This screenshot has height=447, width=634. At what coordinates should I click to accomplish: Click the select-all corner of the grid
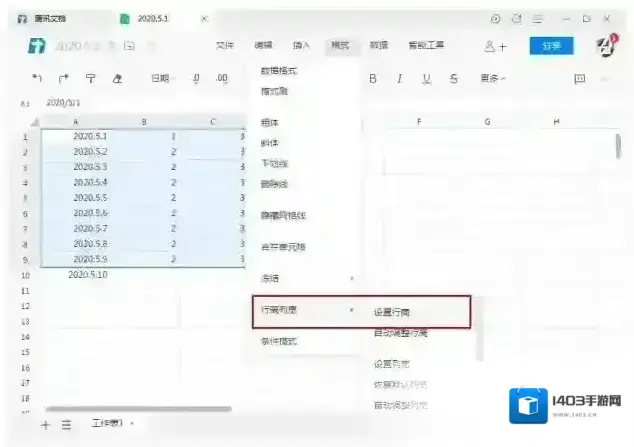click(x=35, y=122)
